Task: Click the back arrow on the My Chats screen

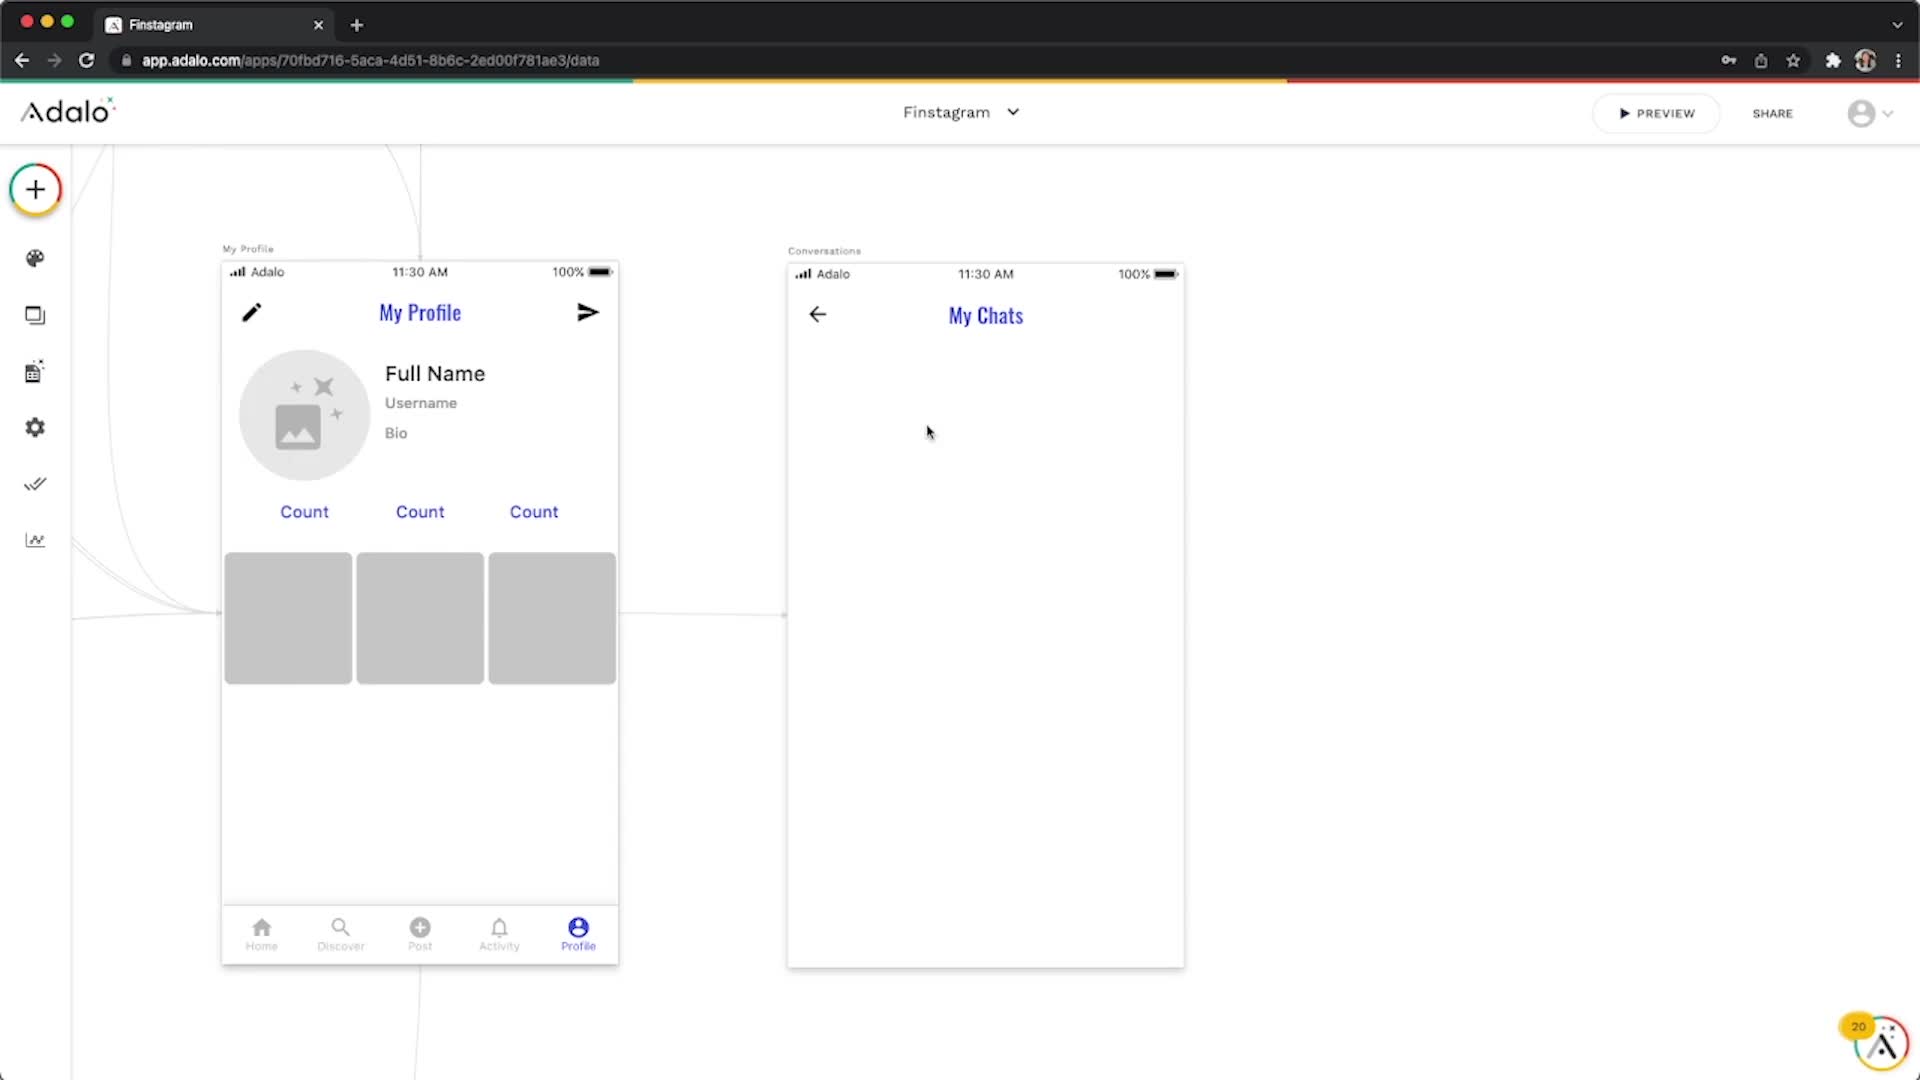Action: pos(817,314)
